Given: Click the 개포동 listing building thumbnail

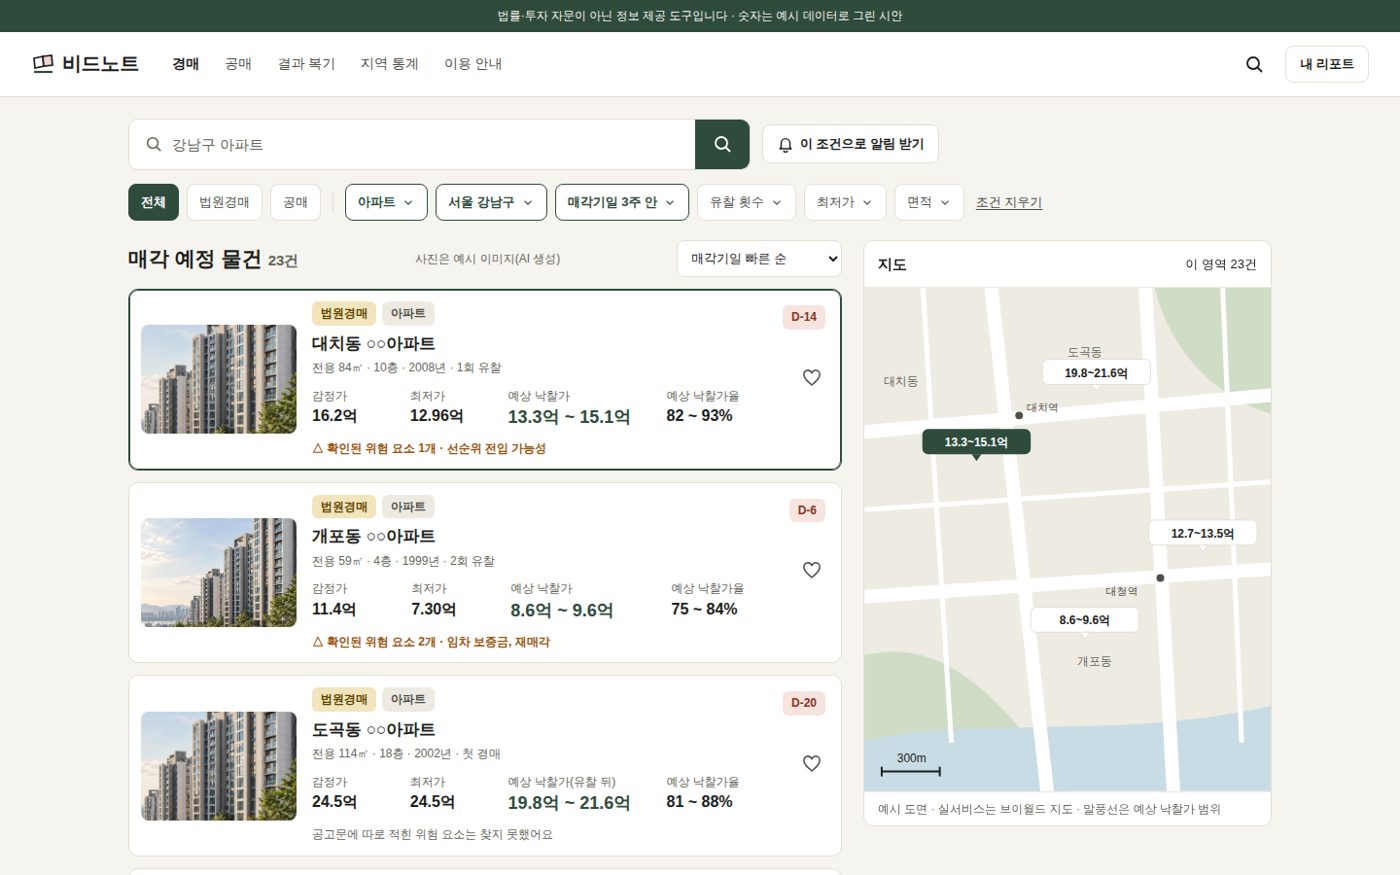Looking at the screenshot, I should point(219,572).
